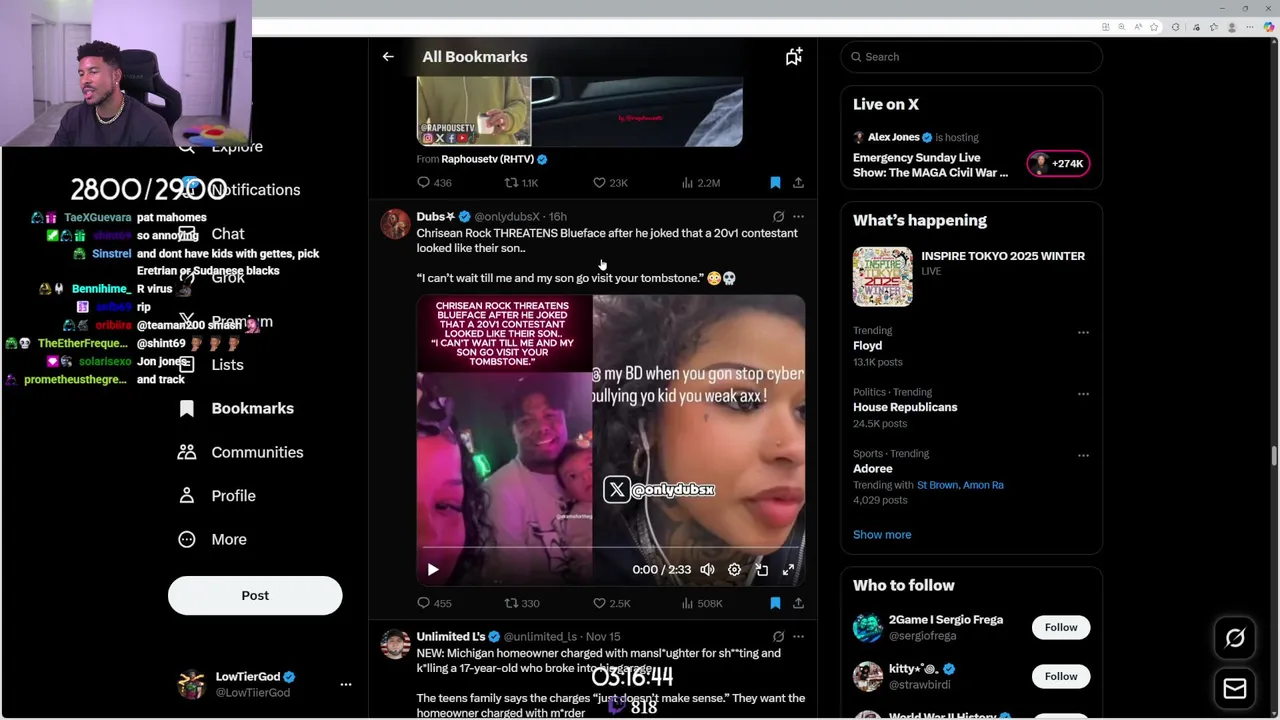The width and height of the screenshot is (1280, 720).
Task: View analytics for Dubs post (508K views)
Action: 702,603
